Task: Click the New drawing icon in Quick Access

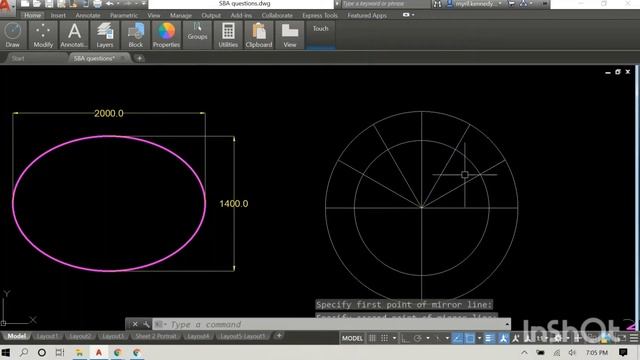Action: [24, 4]
